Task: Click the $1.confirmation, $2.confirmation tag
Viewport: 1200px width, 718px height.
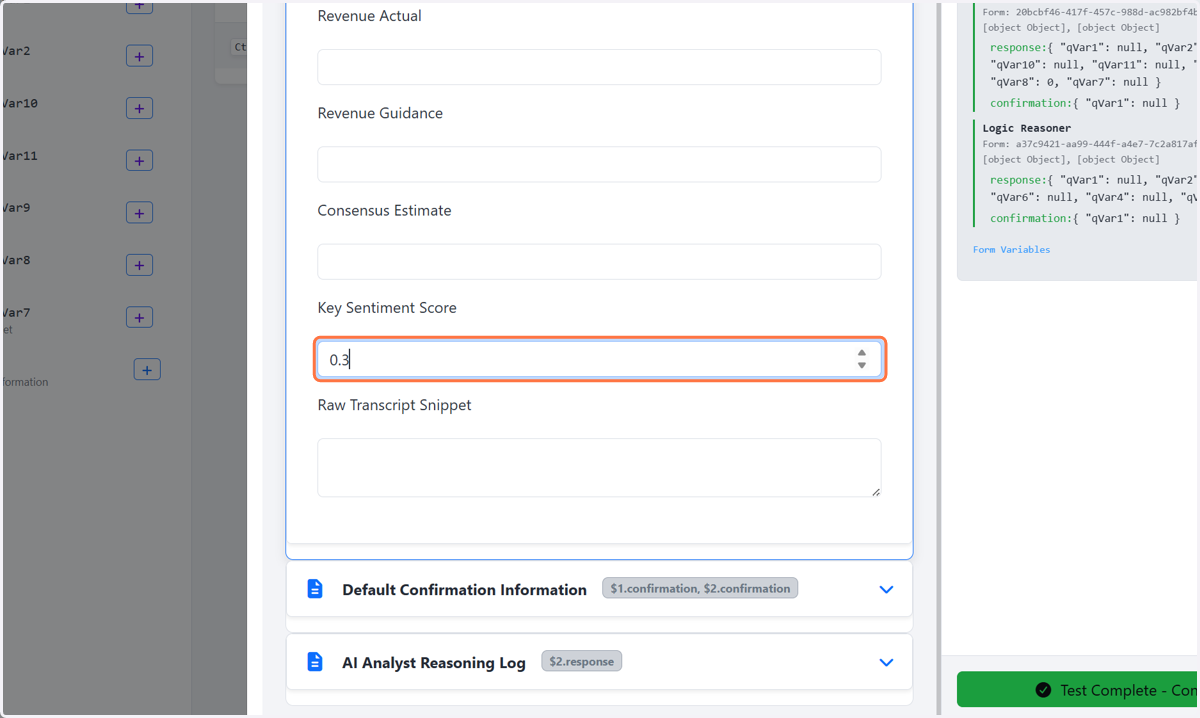Action: 700,588
